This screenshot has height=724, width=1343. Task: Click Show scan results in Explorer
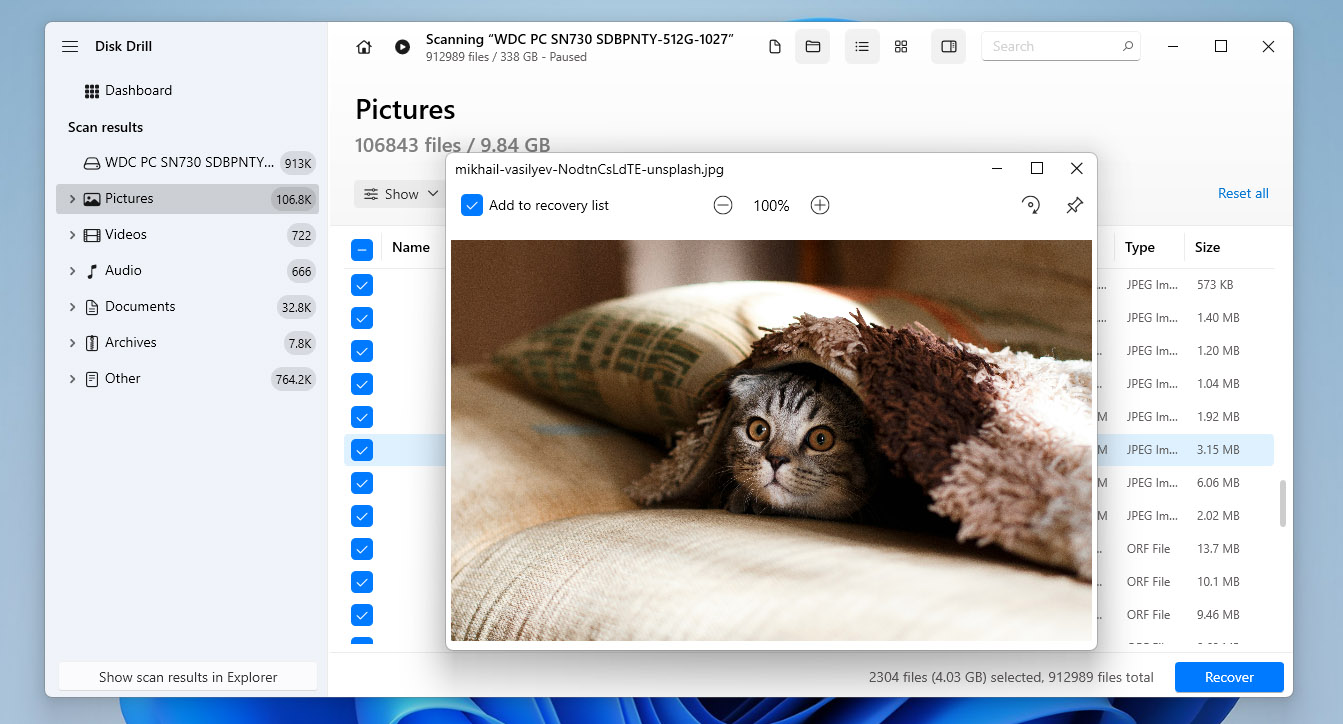tap(188, 677)
